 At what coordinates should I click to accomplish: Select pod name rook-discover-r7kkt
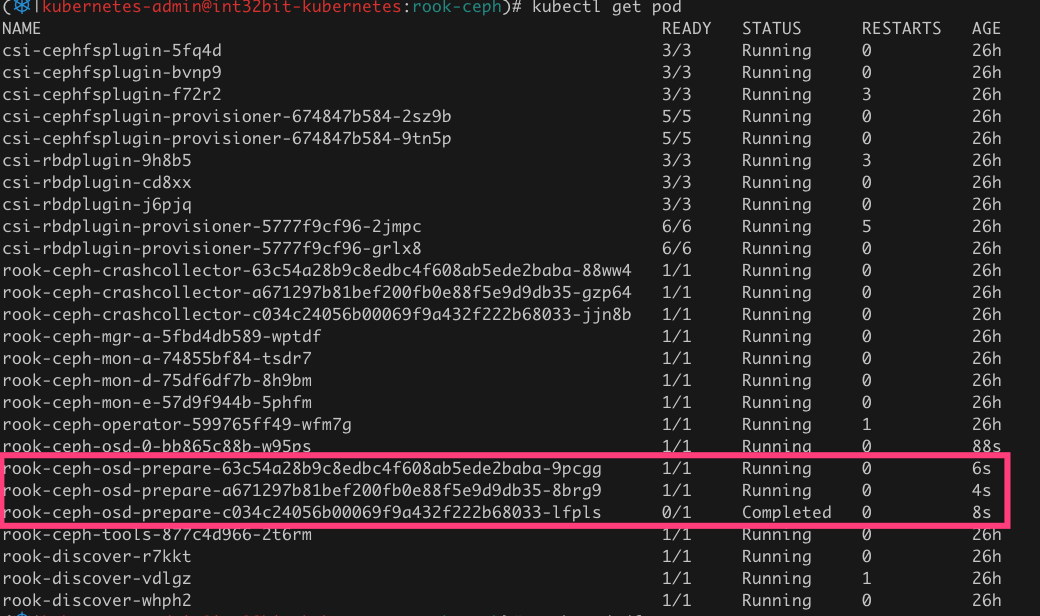tap(97, 556)
